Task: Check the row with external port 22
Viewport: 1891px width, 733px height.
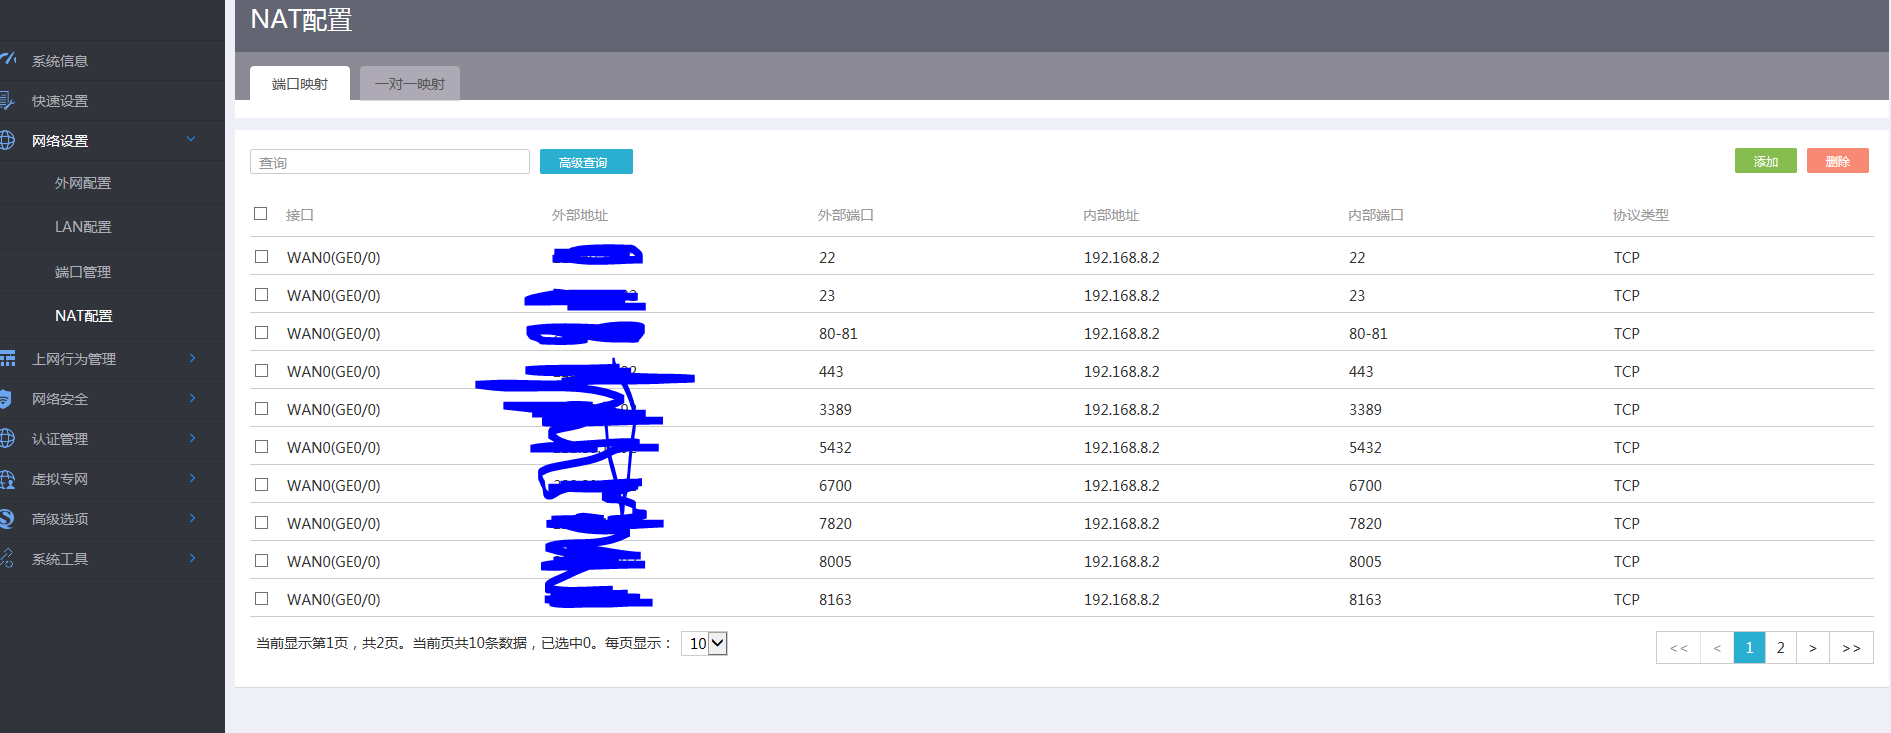Action: point(262,256)
